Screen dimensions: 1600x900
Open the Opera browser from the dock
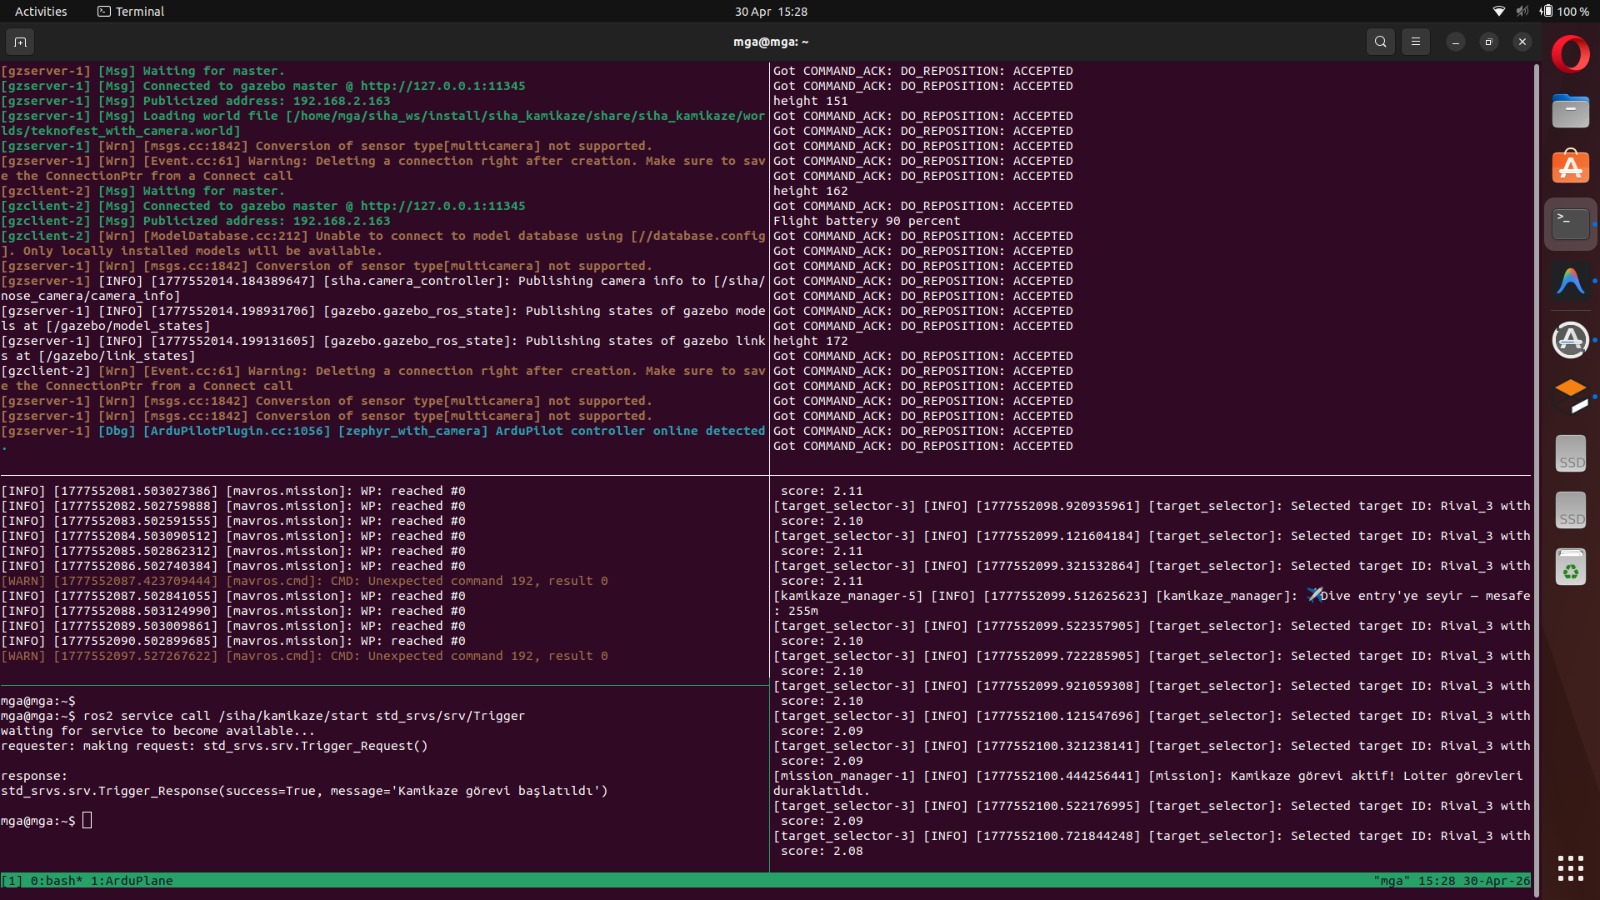(x=1570, y=54)
